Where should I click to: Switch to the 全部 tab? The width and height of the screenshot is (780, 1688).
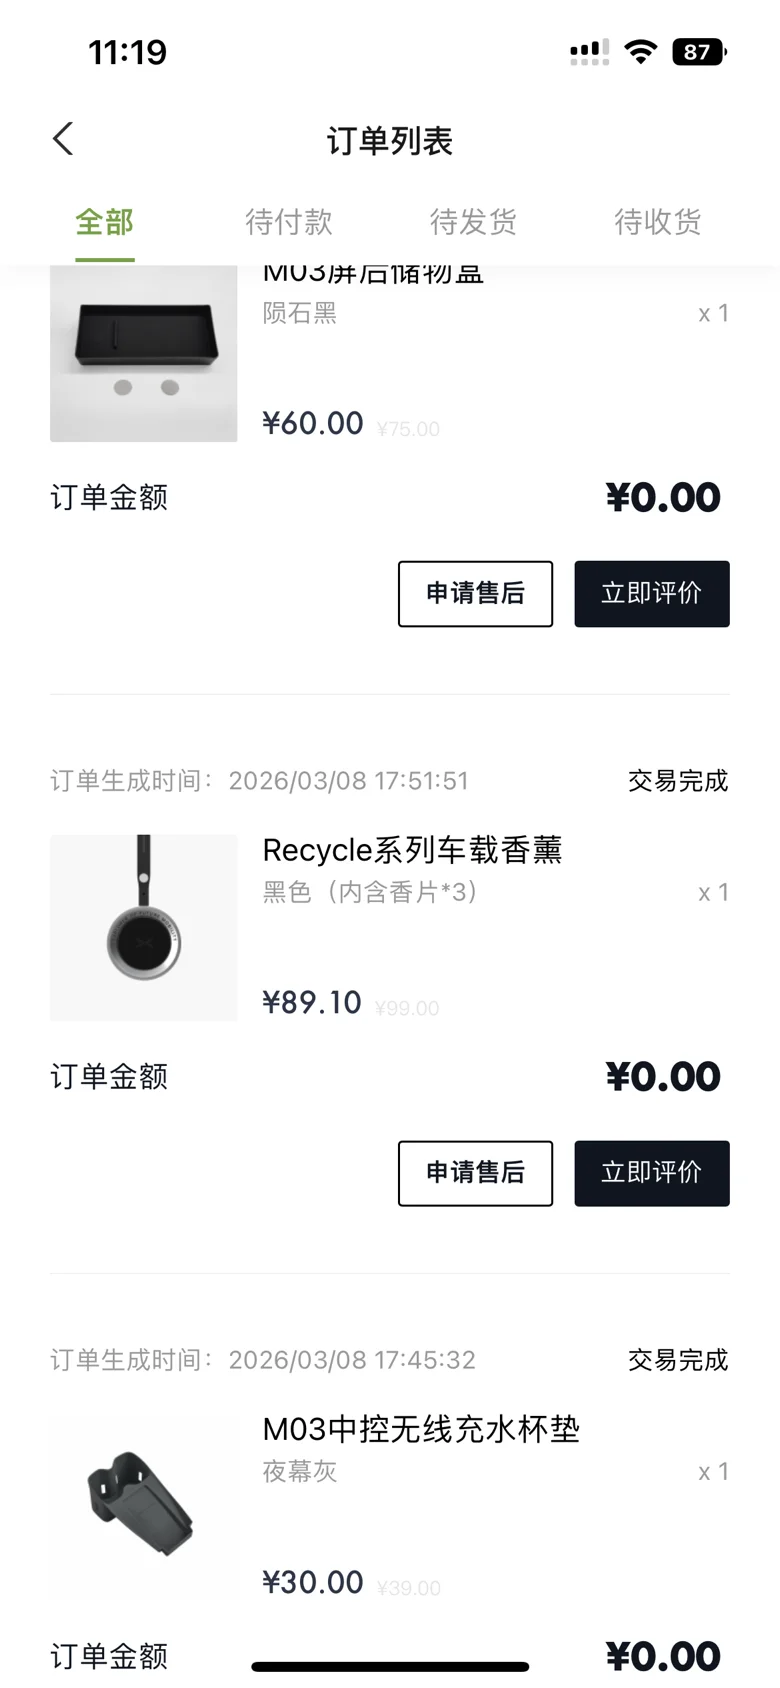(104, 222)
